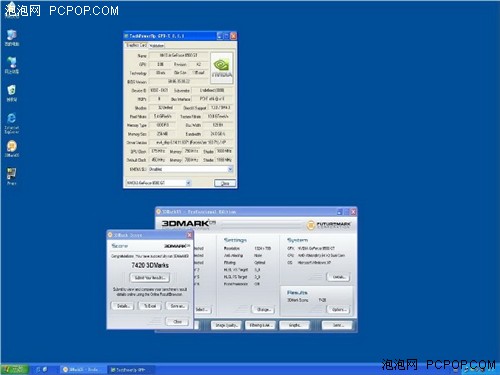Switch to the 3DMark05 taskbar button

(x=83, y=369)
